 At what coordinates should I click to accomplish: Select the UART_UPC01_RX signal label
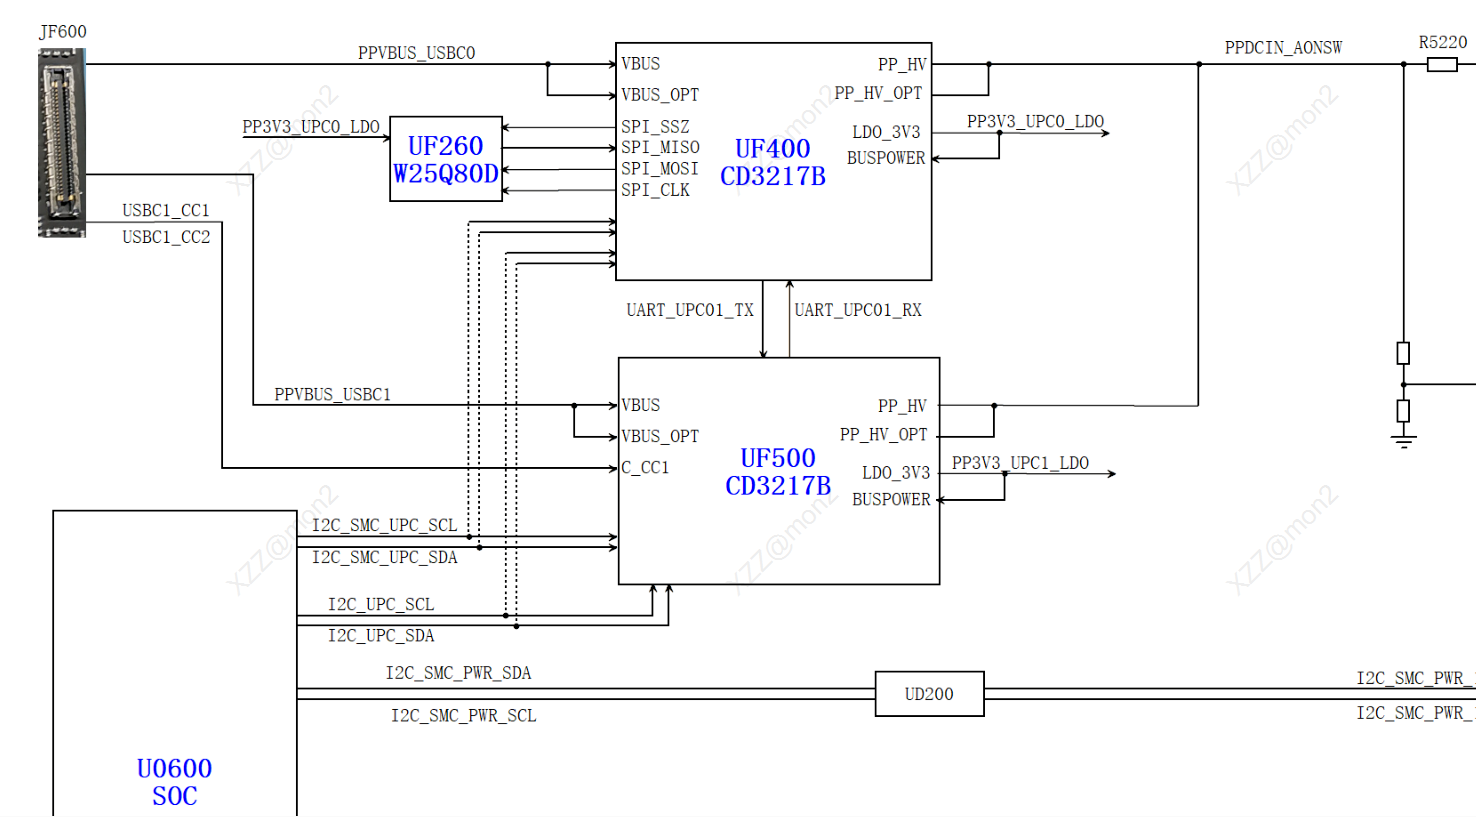pyautogui.click(x=858, y=310)
